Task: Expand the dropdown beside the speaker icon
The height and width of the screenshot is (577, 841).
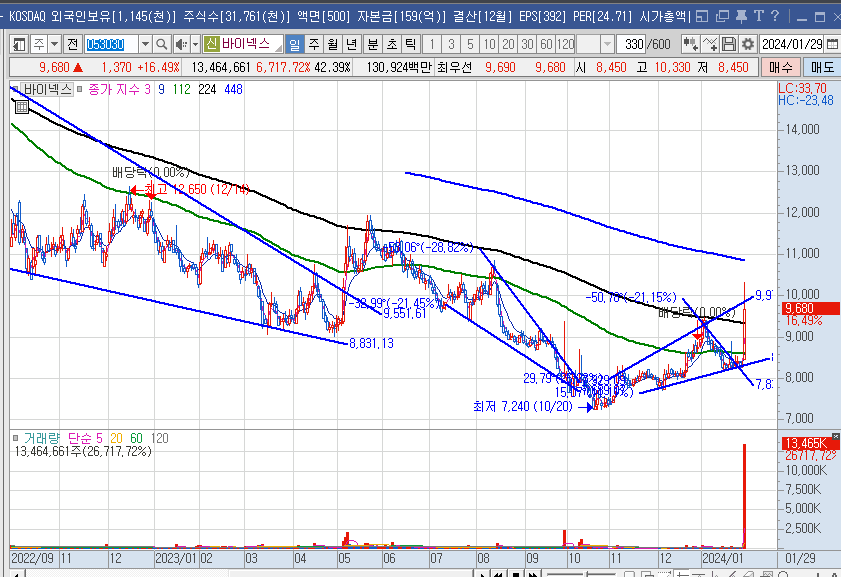Action: pyautogui.click(x=195, y=44)
